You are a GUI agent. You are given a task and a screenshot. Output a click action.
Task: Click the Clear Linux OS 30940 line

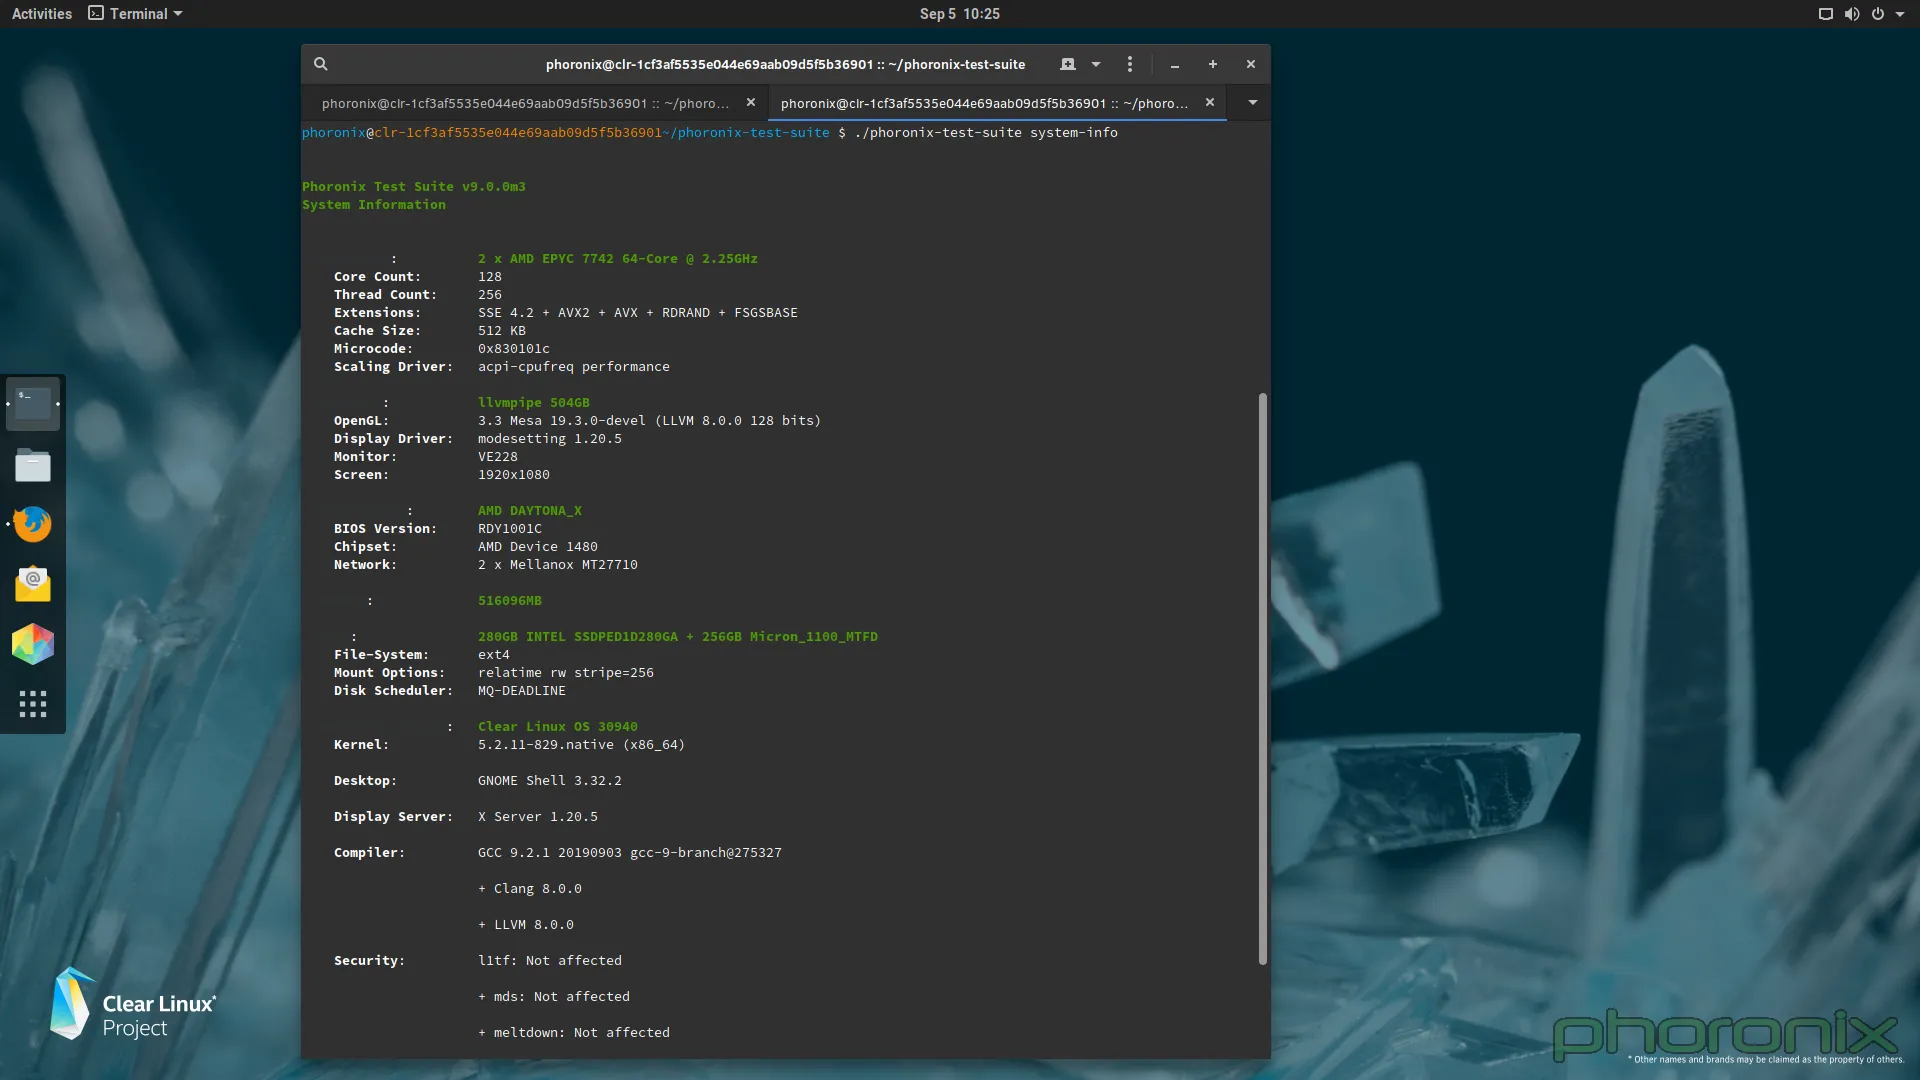coord(557,727)
